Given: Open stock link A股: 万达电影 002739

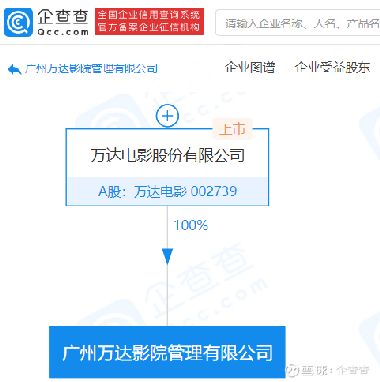Looking at the screenshot, I should [x=167, y=191].
